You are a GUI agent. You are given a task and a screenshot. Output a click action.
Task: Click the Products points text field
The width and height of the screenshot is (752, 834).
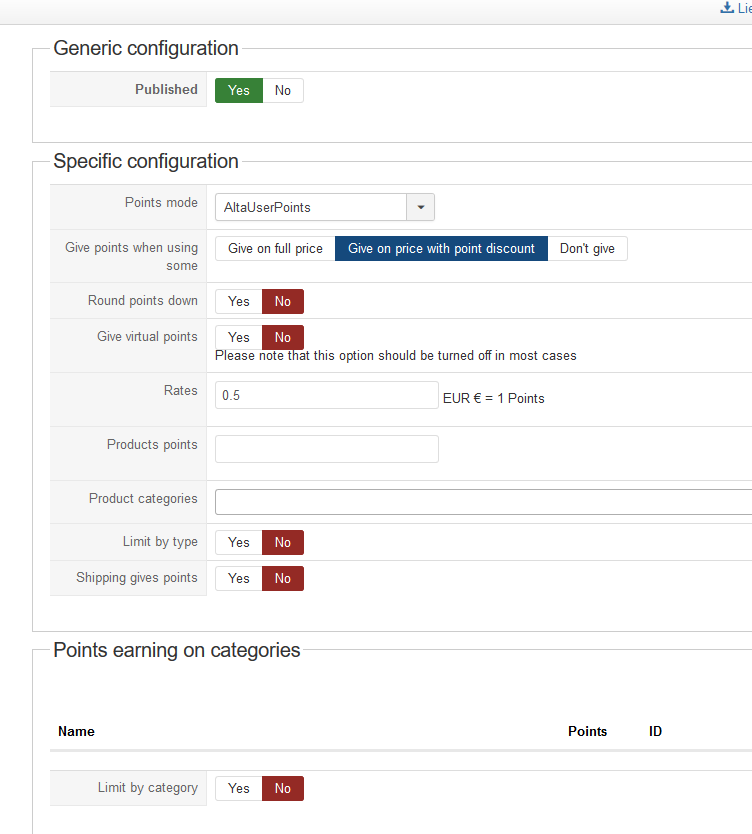[x=327, y=449]
